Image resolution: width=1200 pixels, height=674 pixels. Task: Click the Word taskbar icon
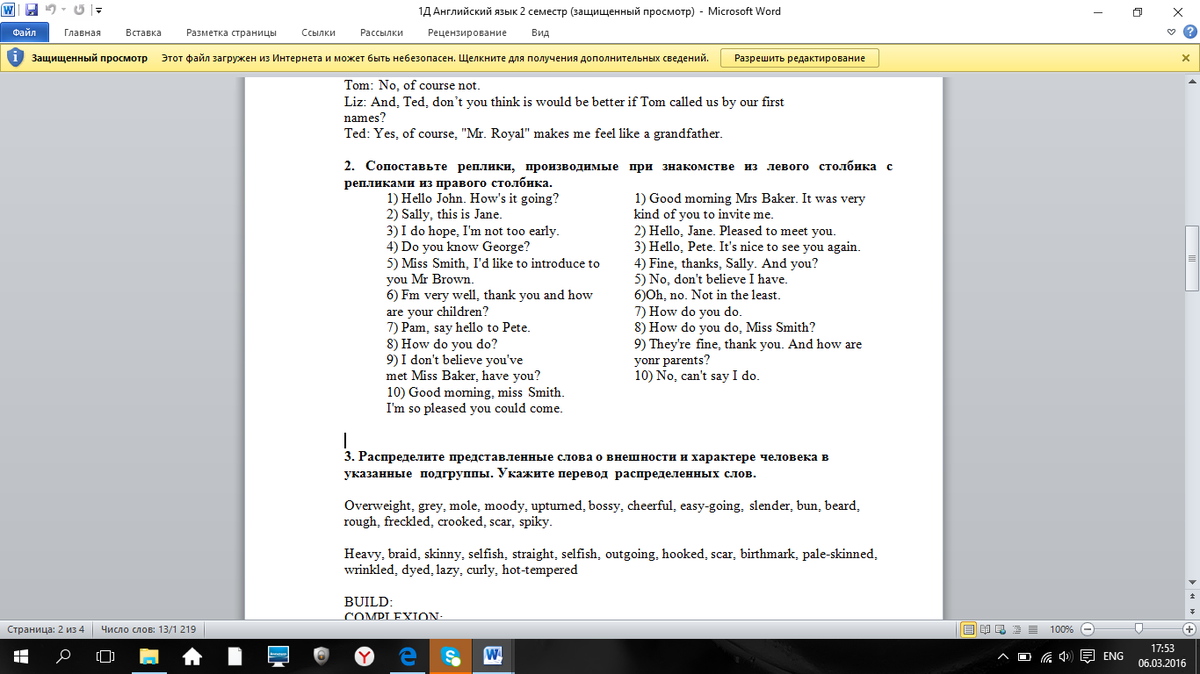tap(493, 656)
